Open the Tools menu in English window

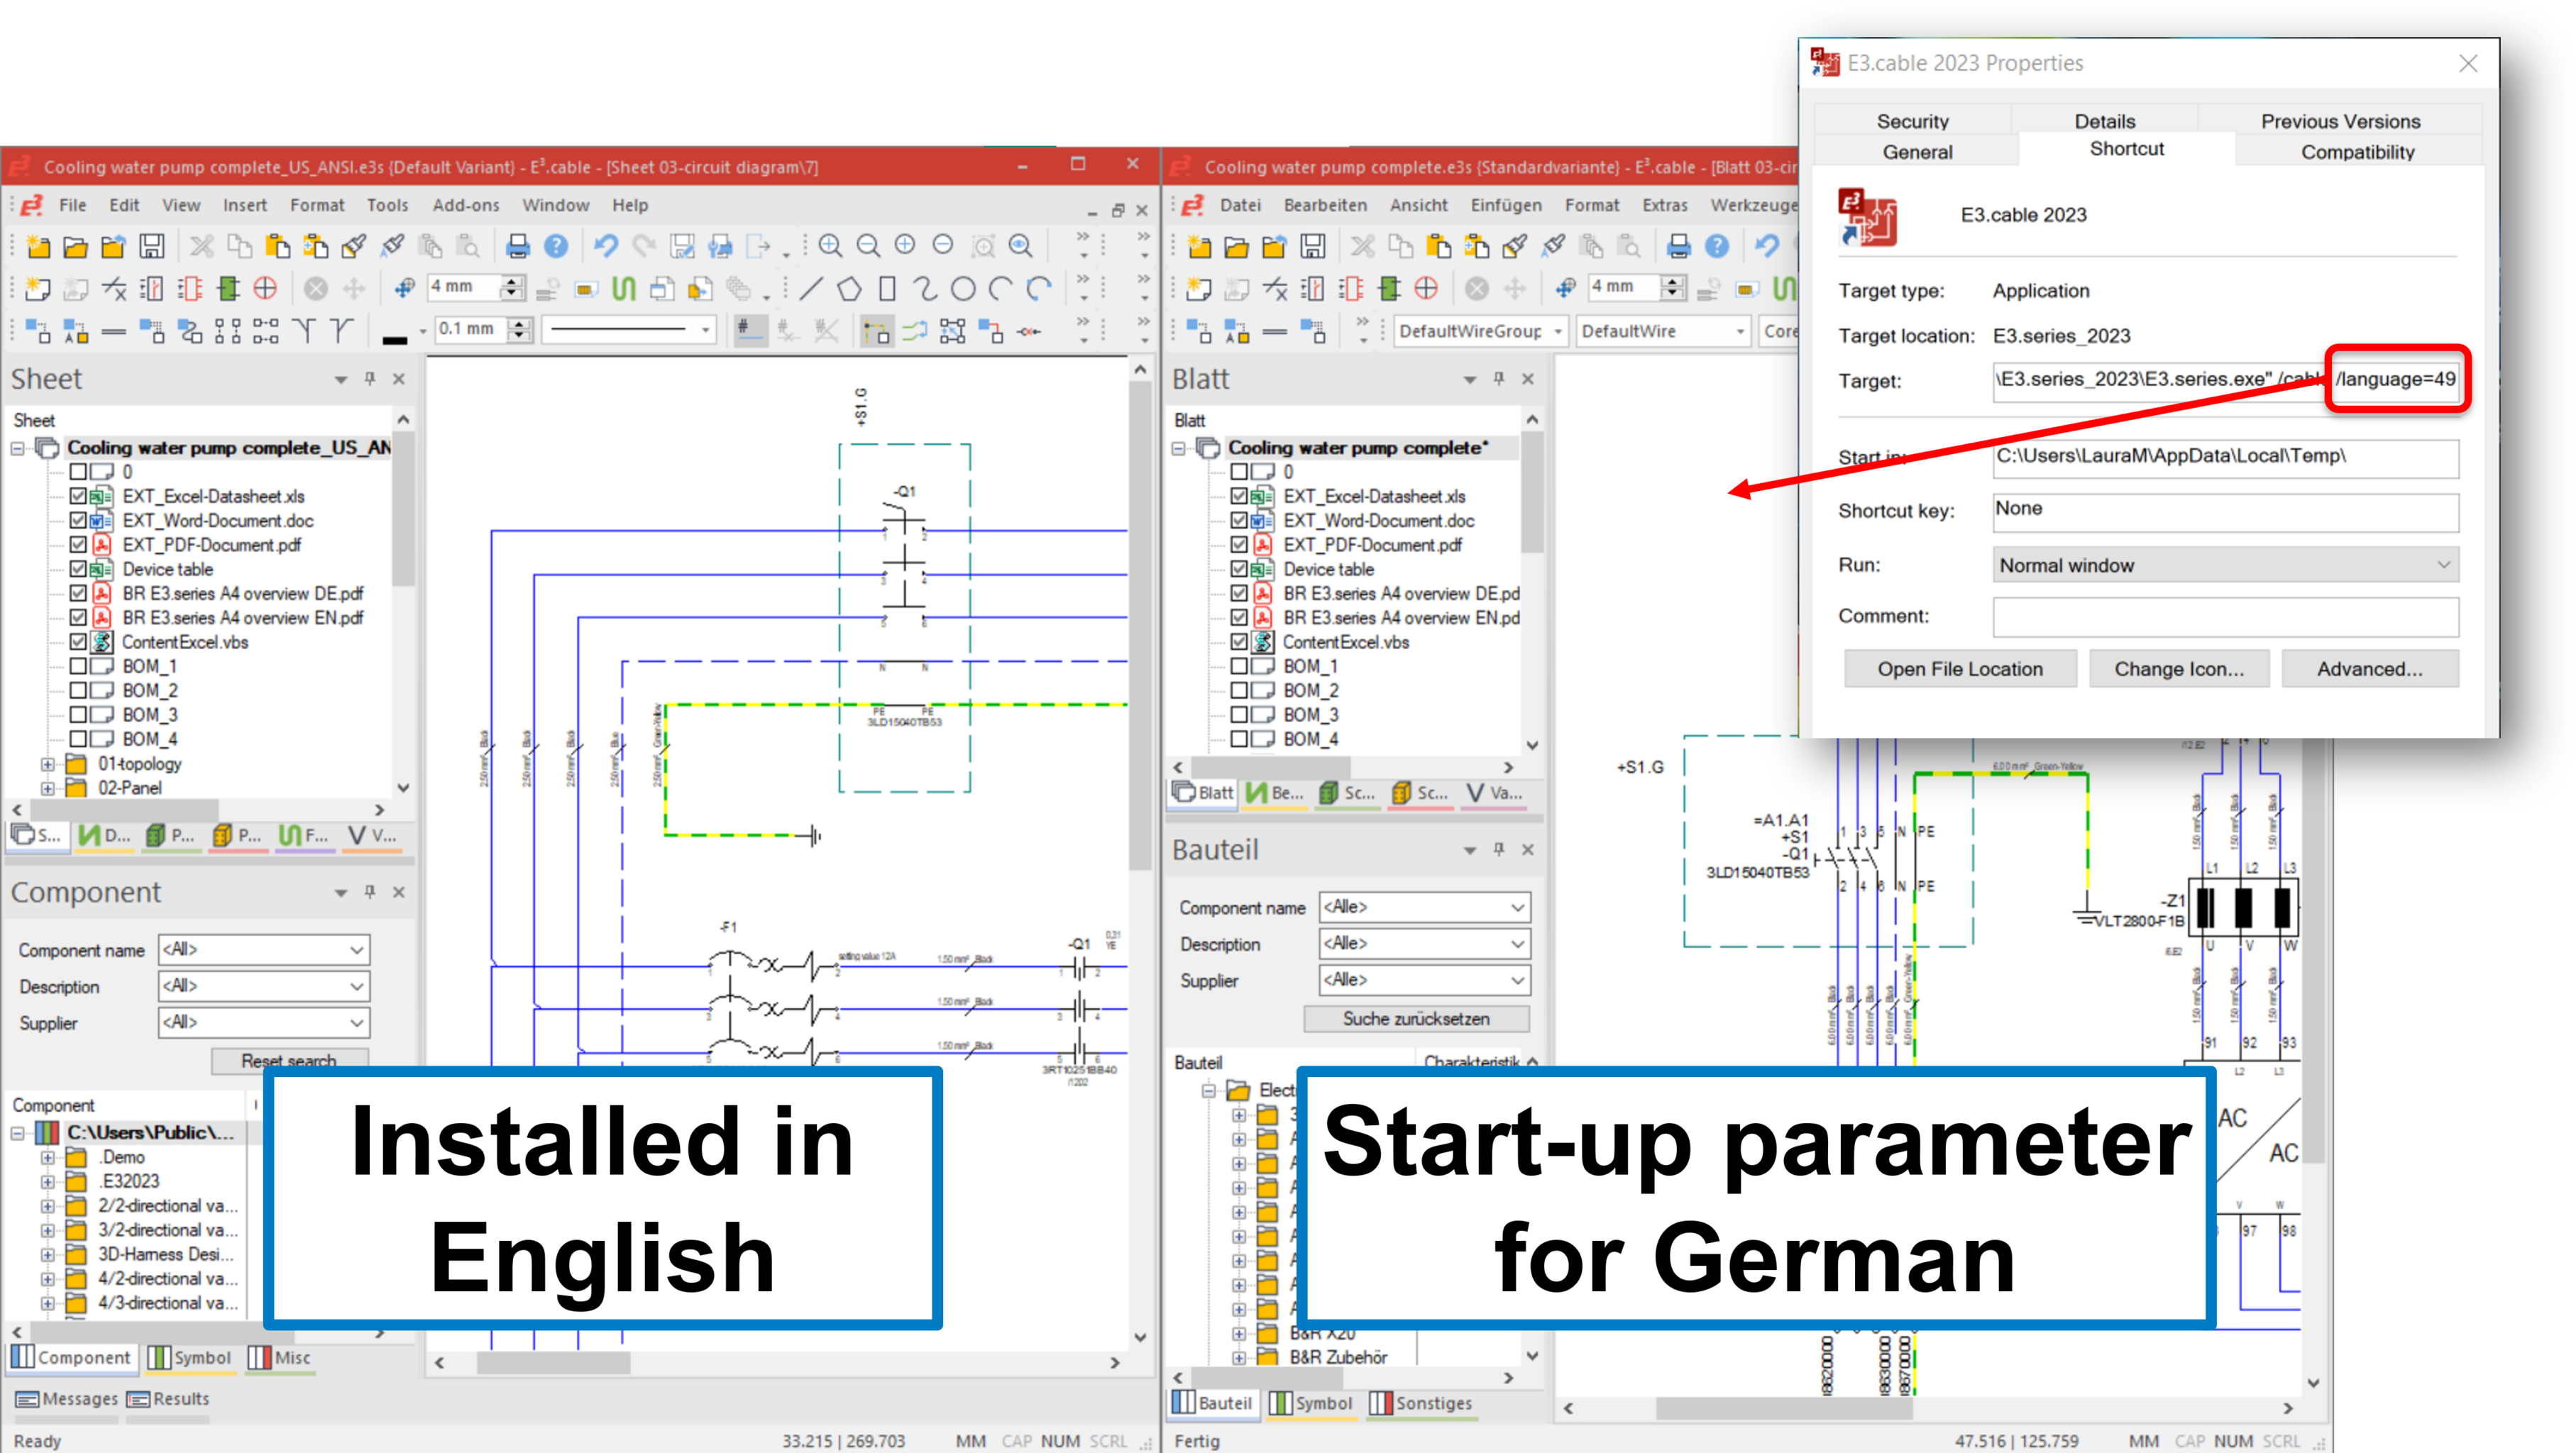(x=387, y=205)
